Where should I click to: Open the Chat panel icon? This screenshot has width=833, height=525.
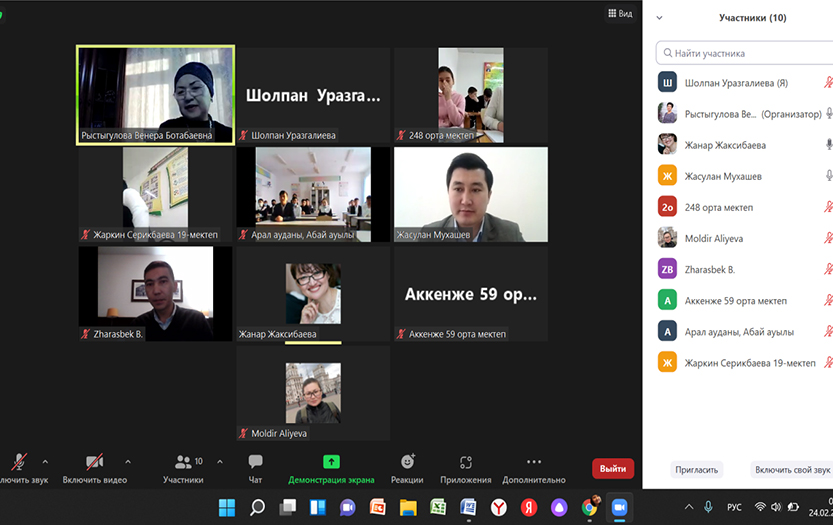click(255, 462)
